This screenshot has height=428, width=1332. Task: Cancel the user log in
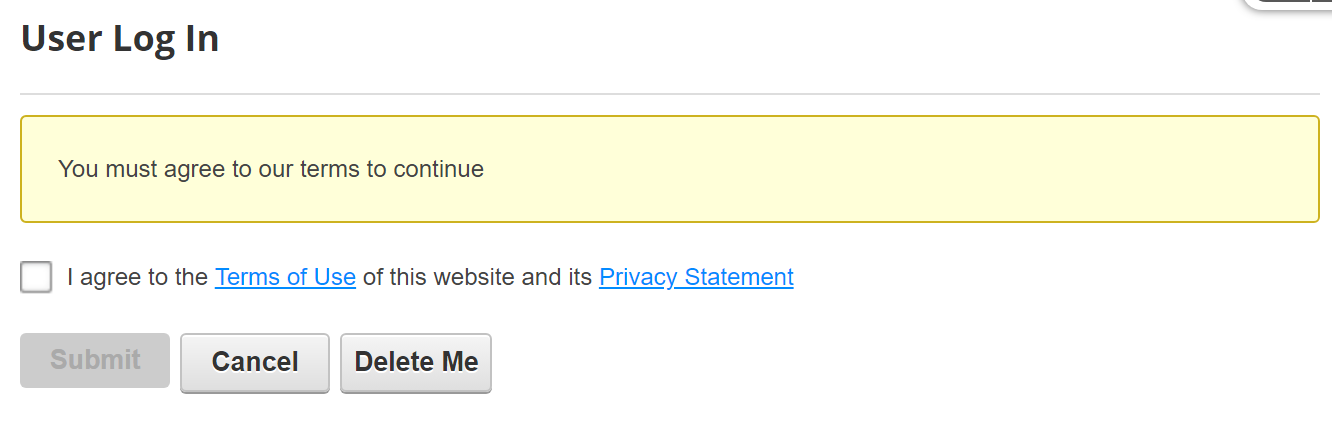(255, 362)
